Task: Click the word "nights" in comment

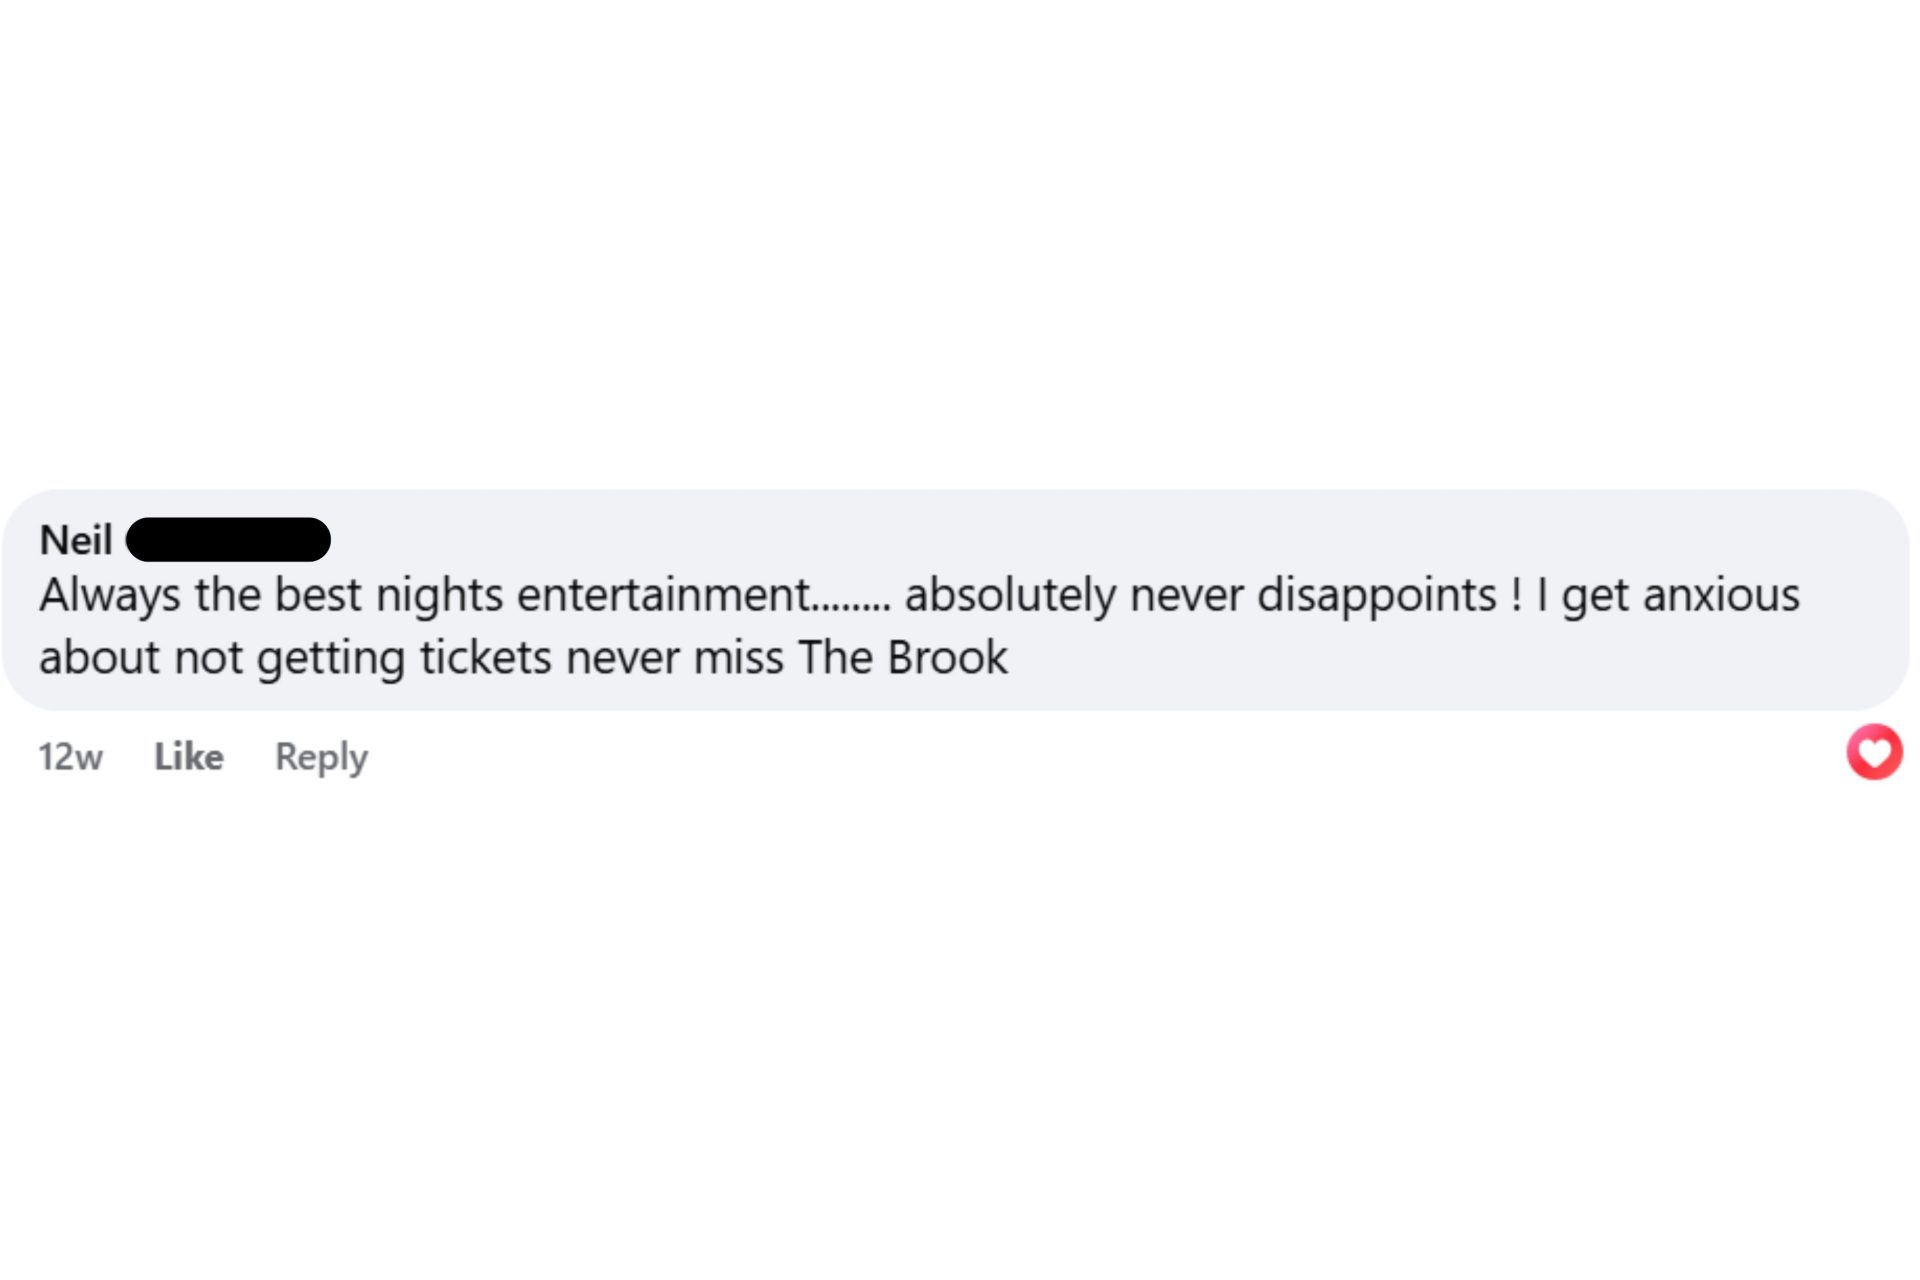Action: (x=439, y=596)
